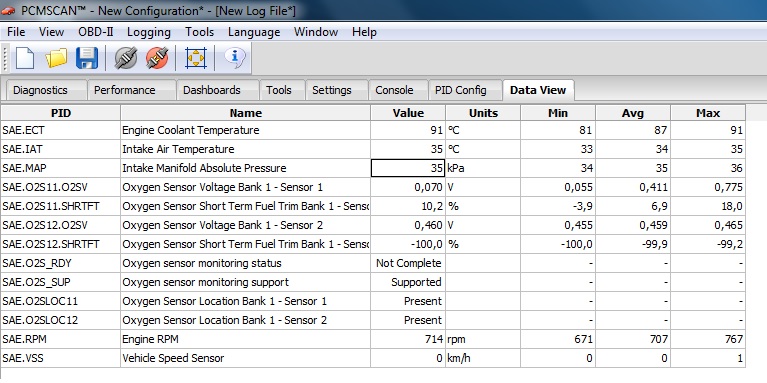Click the Supported value cell

pyautogui.click(x=408, y=282)
